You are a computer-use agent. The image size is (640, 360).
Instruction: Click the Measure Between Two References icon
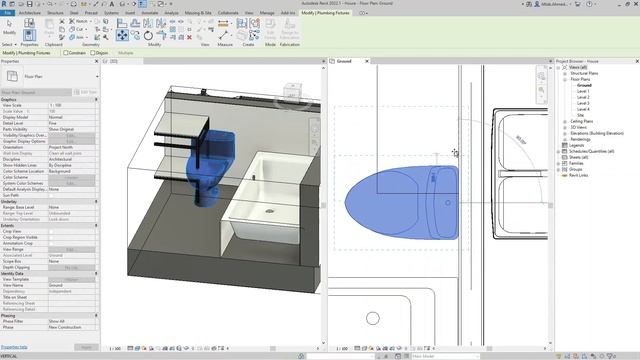(223, 36)
